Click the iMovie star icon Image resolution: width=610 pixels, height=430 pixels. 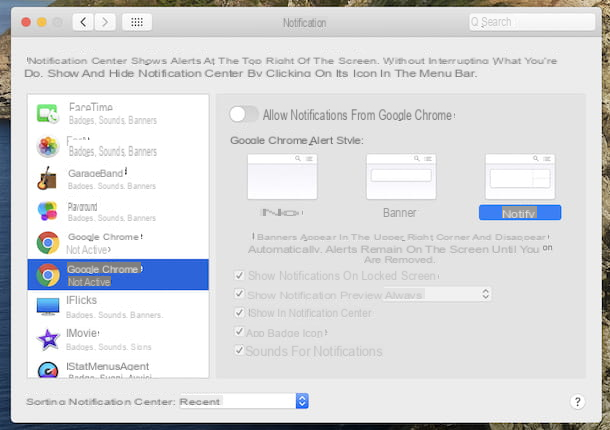[x=48, y=339]
